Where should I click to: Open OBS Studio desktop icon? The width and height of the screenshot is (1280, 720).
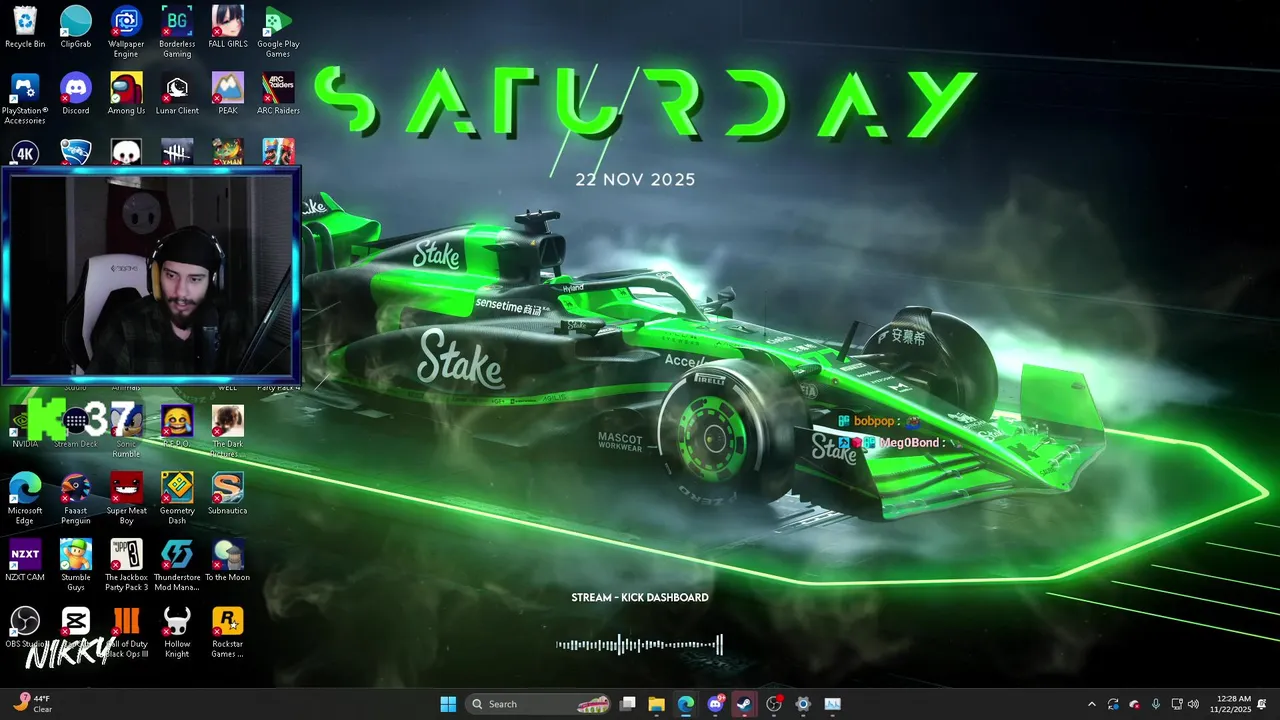pyautogui.click(x=25, y=627)
